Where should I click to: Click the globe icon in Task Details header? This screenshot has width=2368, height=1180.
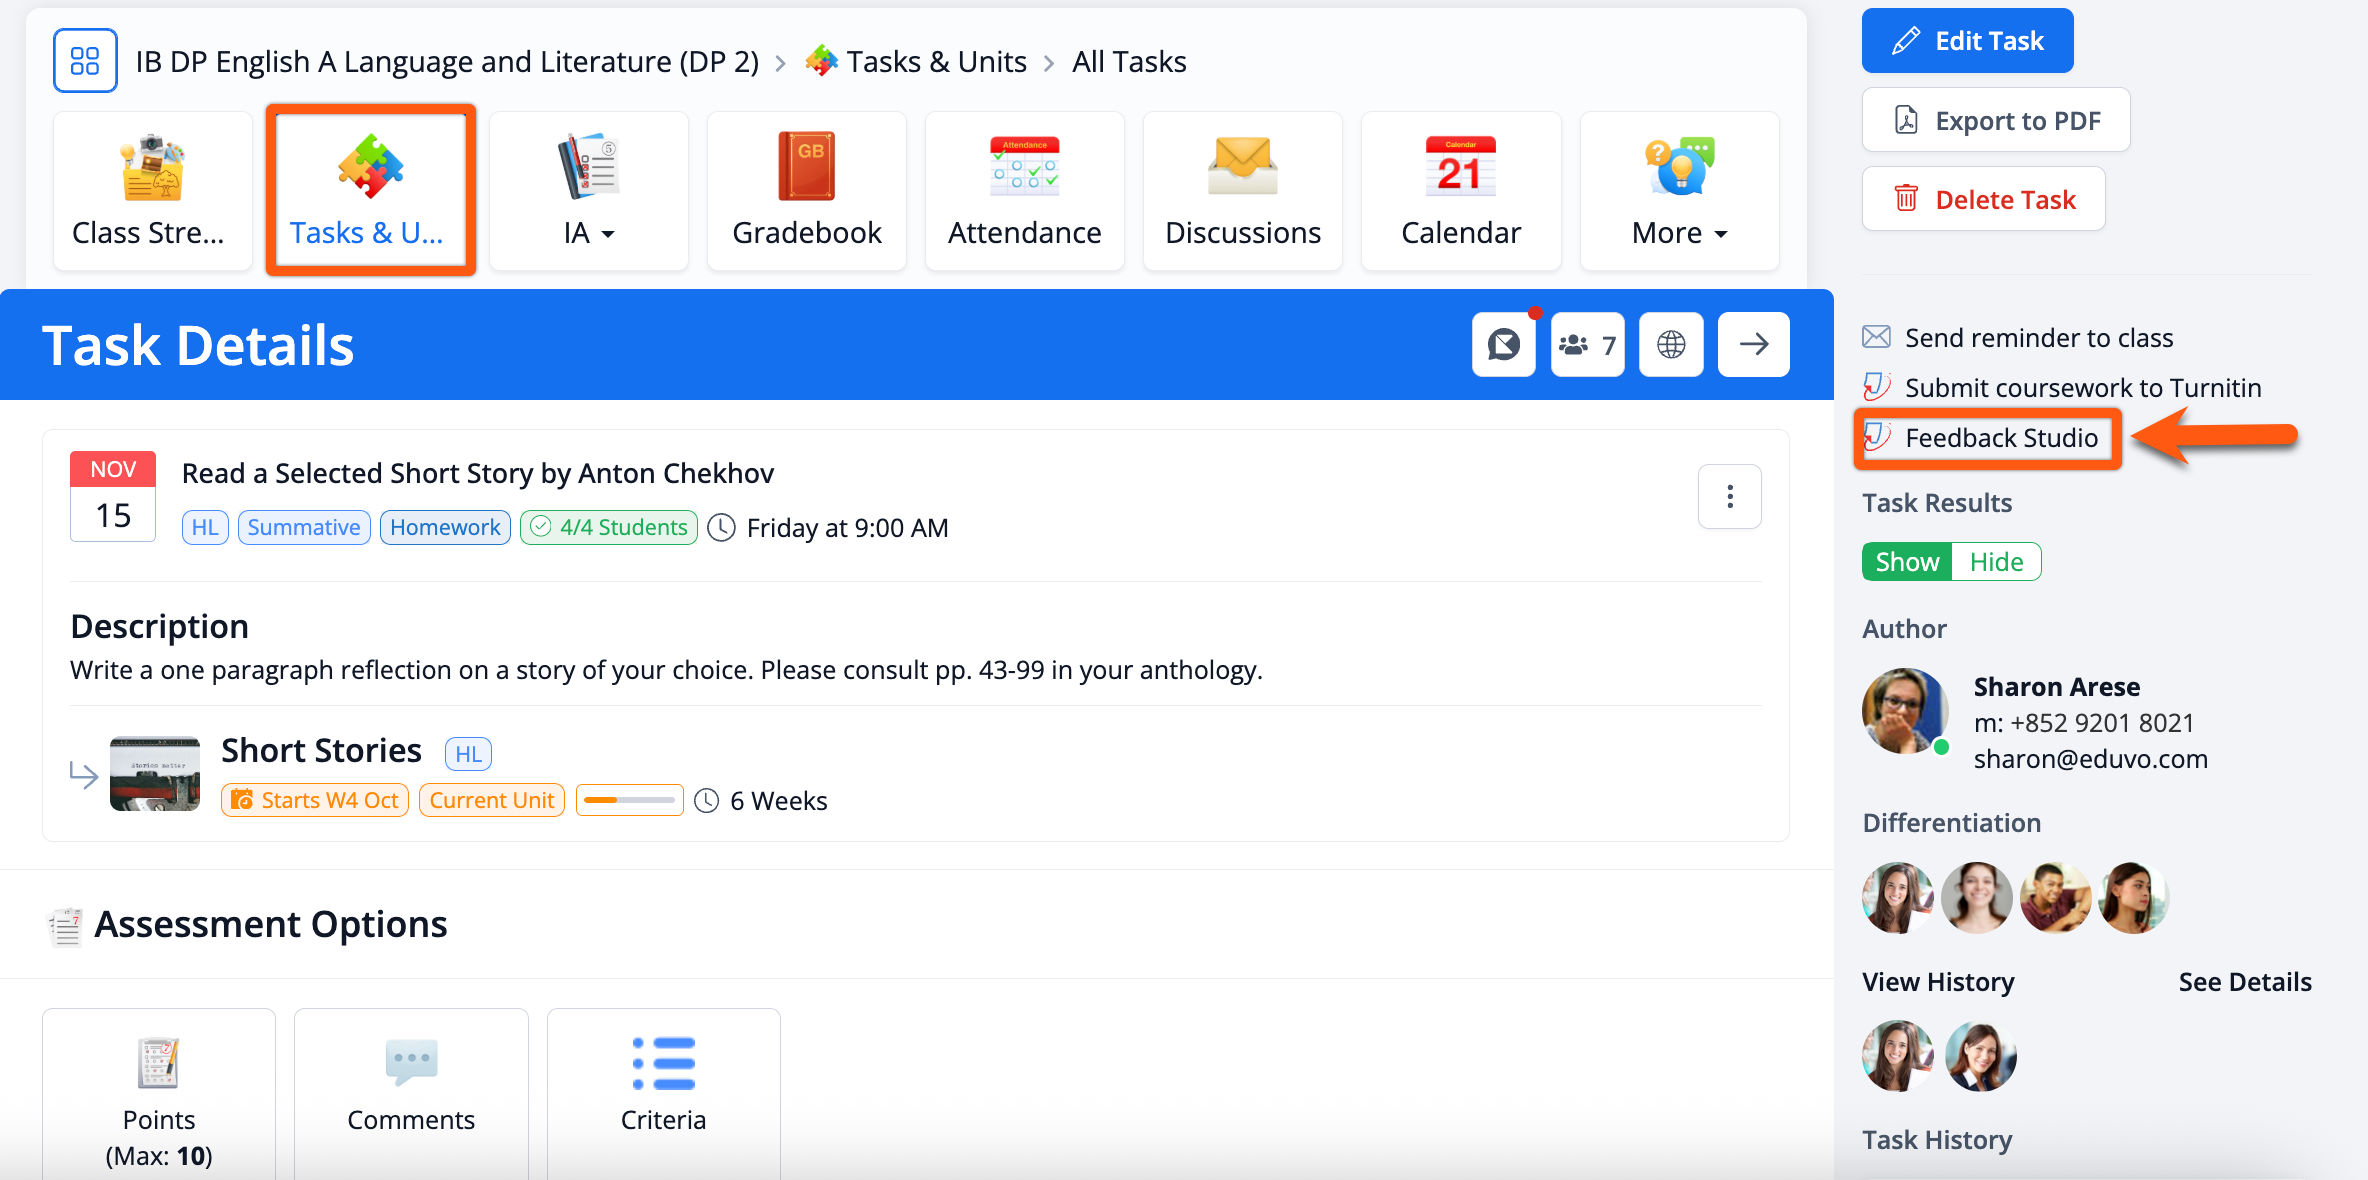click(x=1671, y=345)
